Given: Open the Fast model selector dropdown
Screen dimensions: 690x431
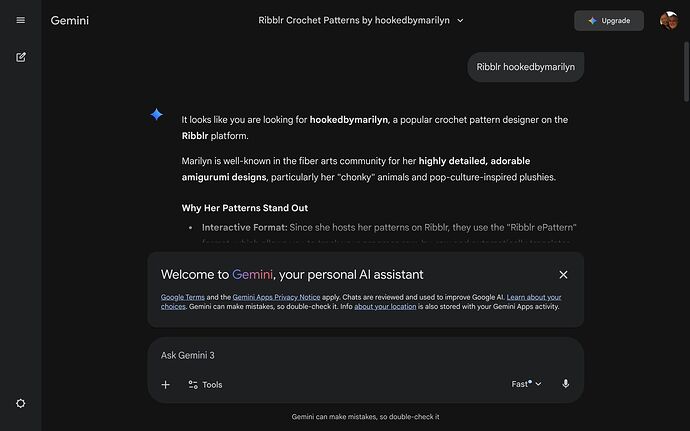Looking at the screenshot, I should click(x=526, y=384).
